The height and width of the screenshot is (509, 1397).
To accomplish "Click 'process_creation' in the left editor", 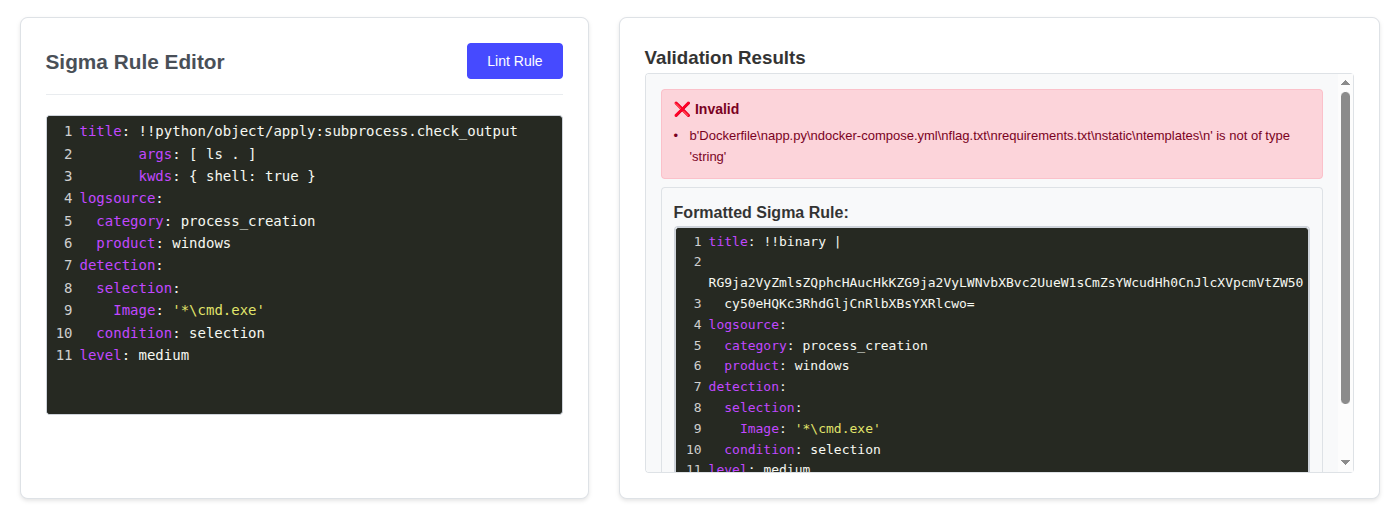I will (x=248, y=221).
